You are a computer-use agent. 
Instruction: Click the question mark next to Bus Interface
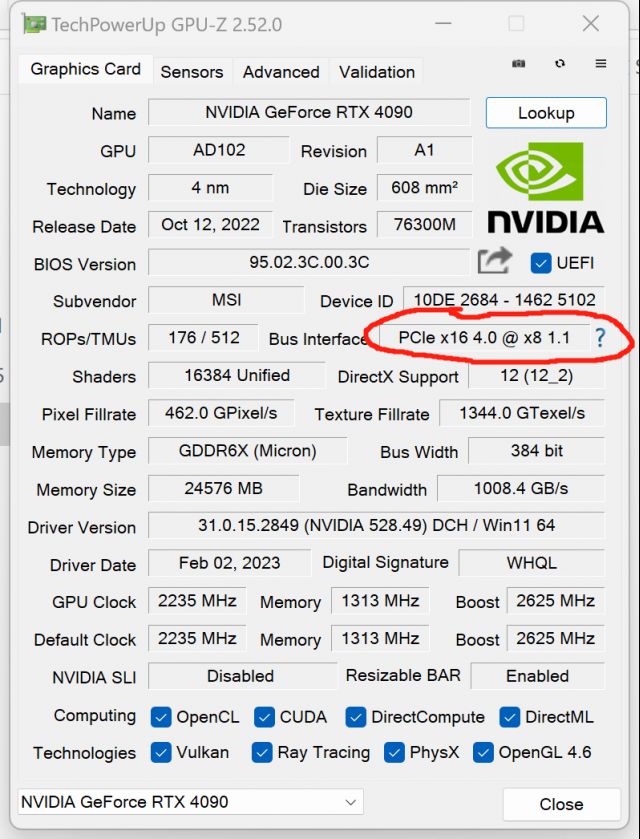coord(599,339)
